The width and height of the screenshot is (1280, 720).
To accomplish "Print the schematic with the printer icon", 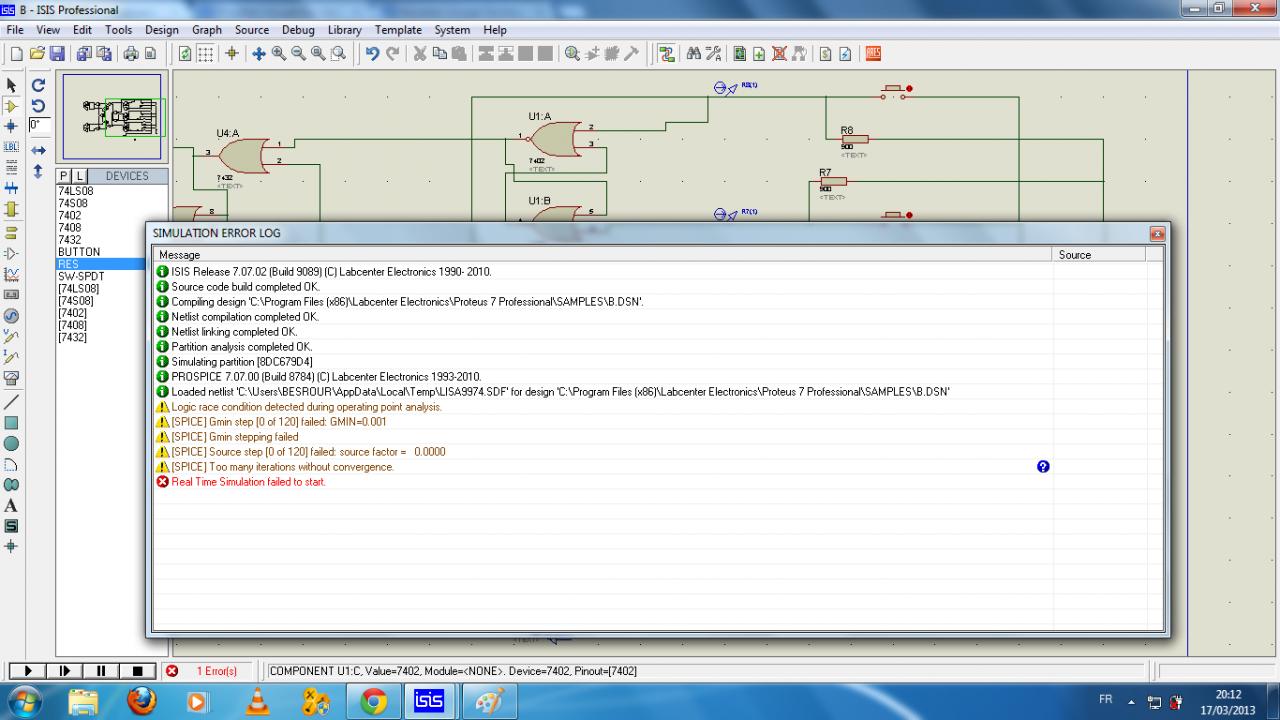I will click(x=130, y=53).
